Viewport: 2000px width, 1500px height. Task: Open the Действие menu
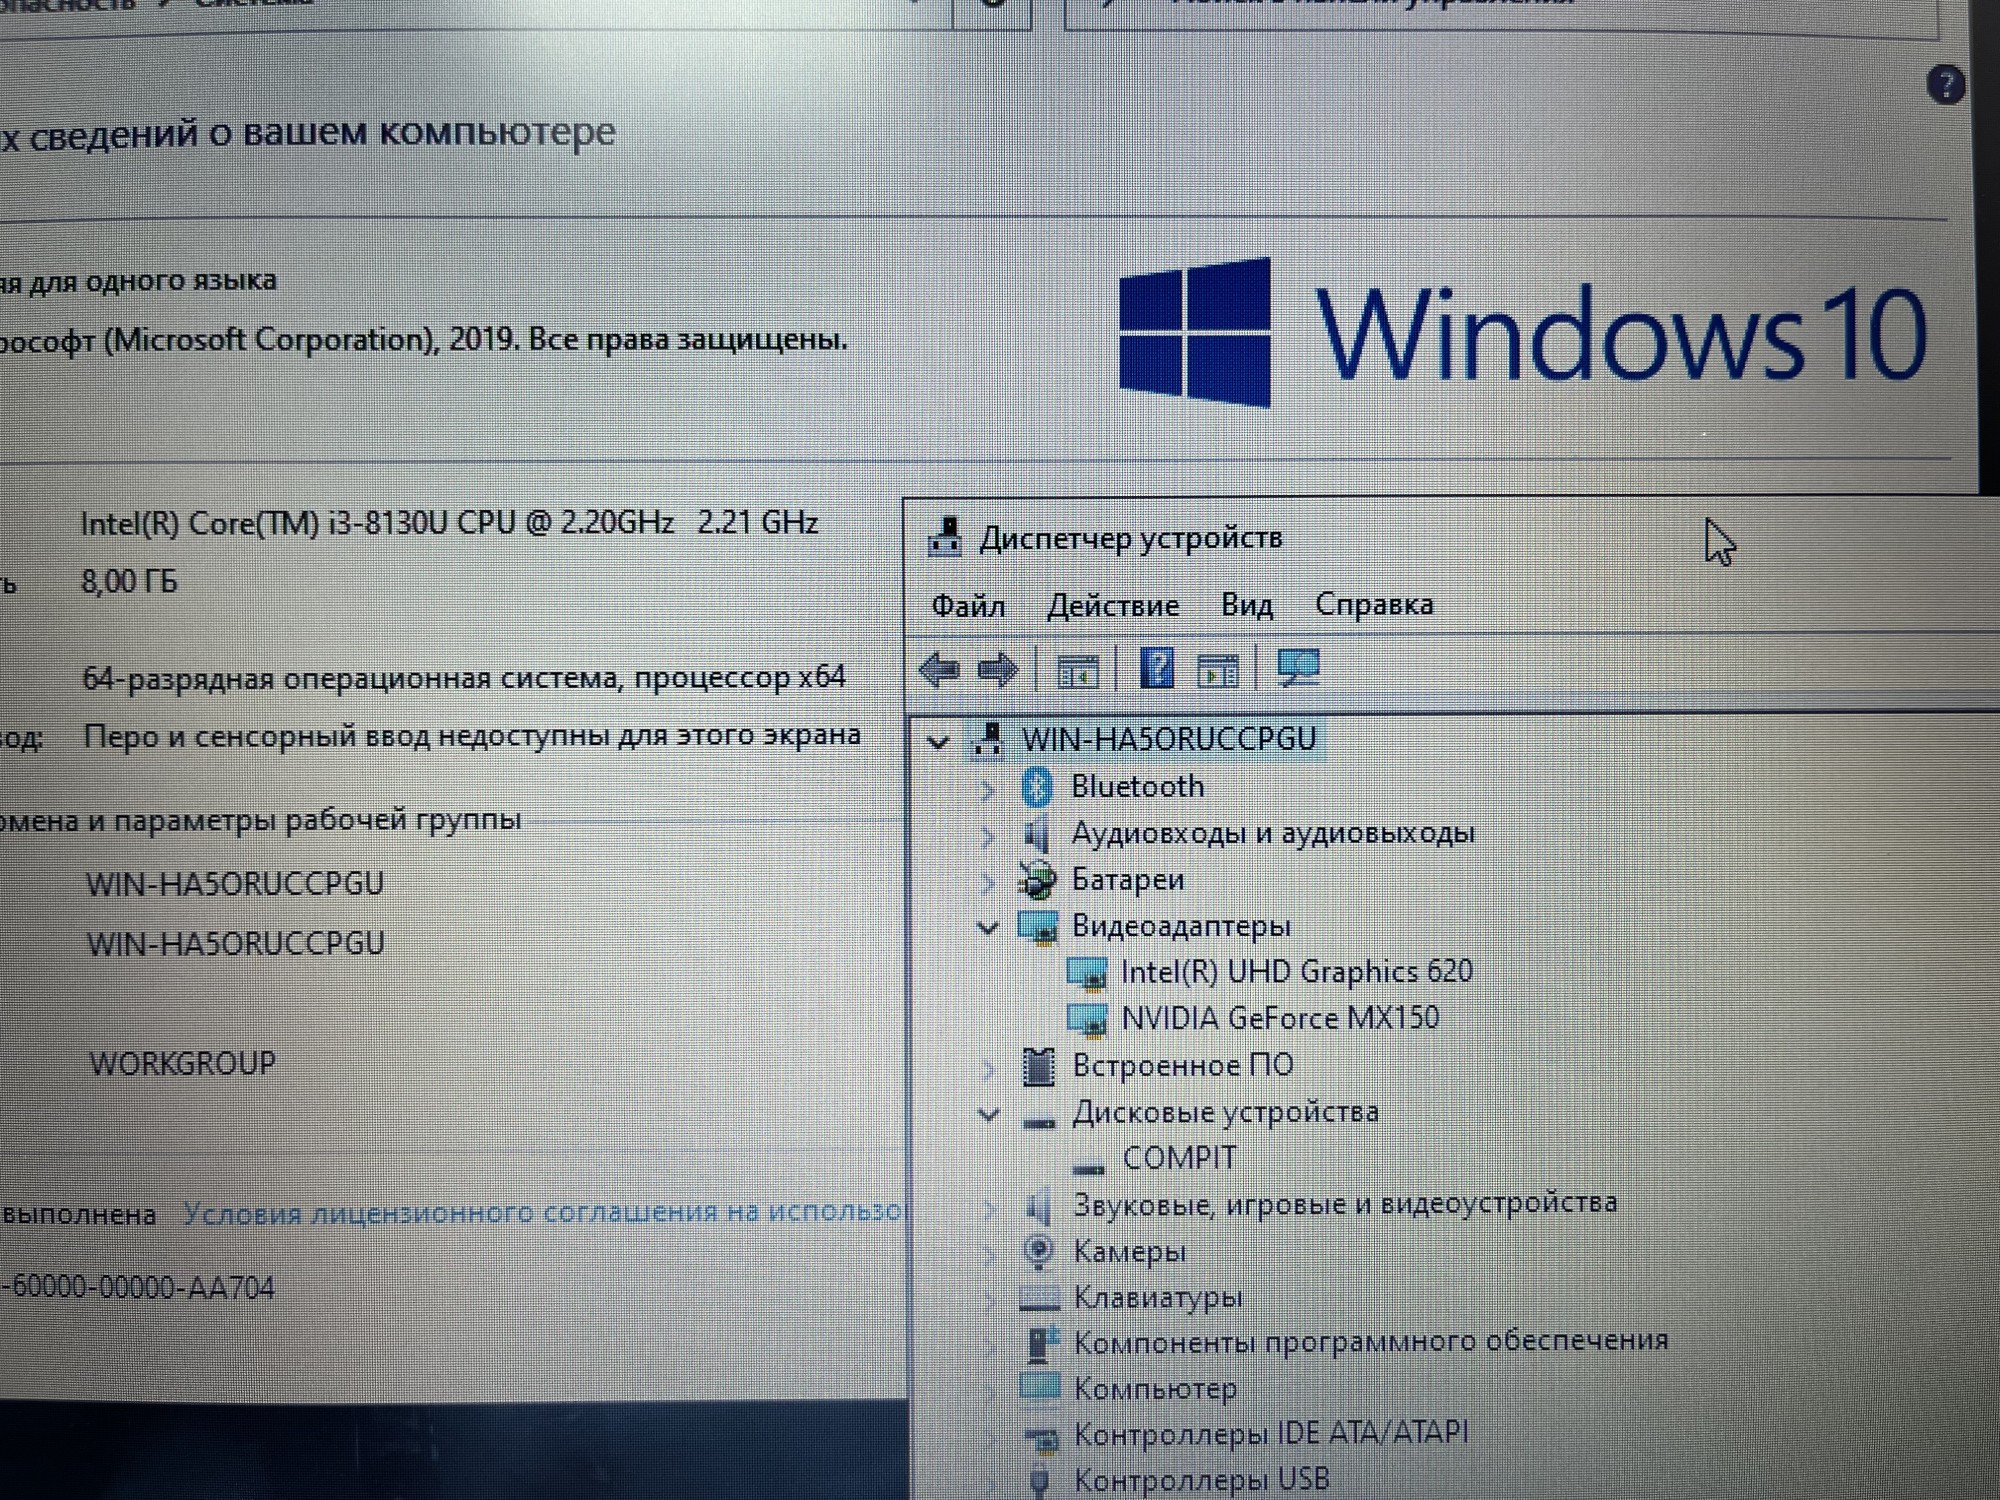pyautogui.click(x=1112, y=606)
